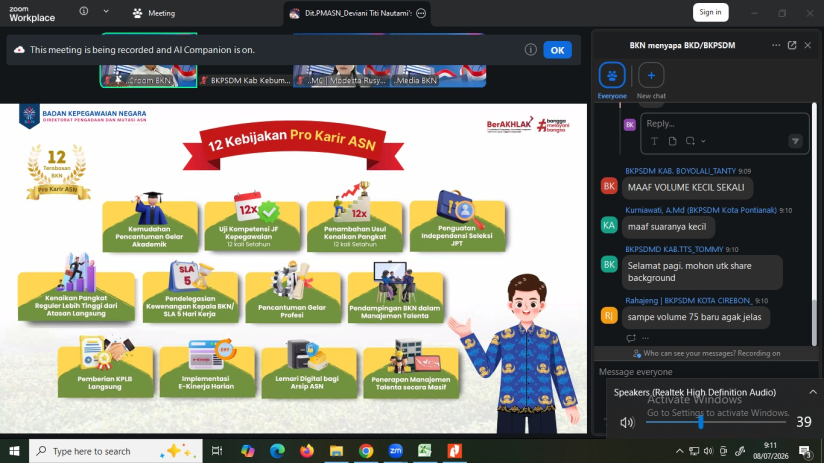Viewport: 824px width, 463px height.
Task: Open Zoom app from the taskbar
Action: [x=396, y=451]
